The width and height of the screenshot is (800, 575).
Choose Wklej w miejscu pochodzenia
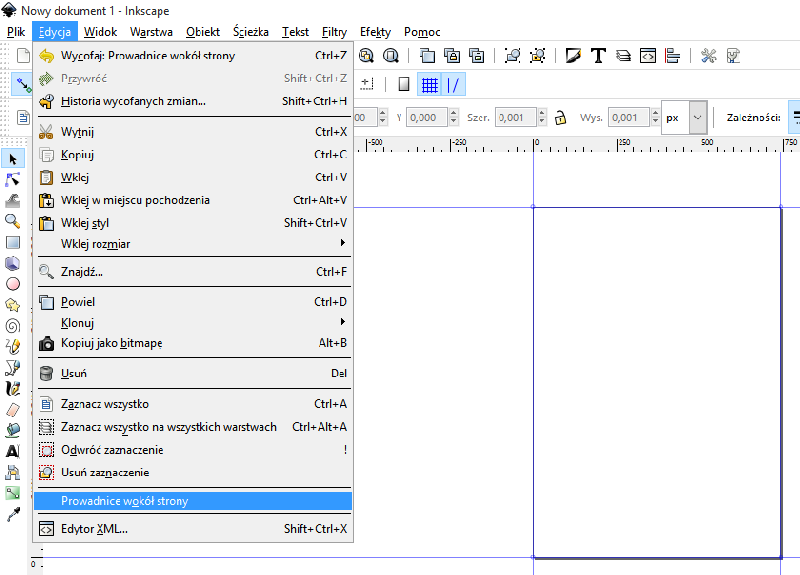coord(193,200)
